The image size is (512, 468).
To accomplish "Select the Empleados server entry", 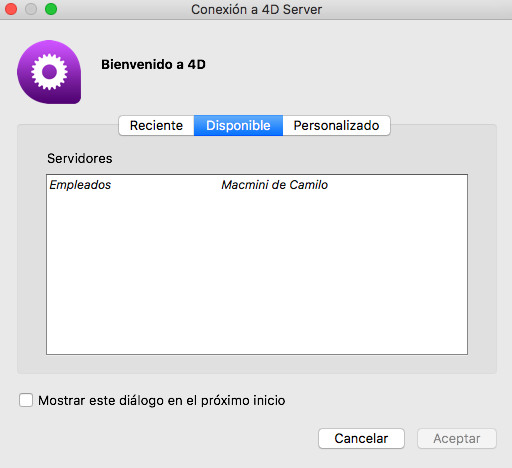I will pos(80,185).
